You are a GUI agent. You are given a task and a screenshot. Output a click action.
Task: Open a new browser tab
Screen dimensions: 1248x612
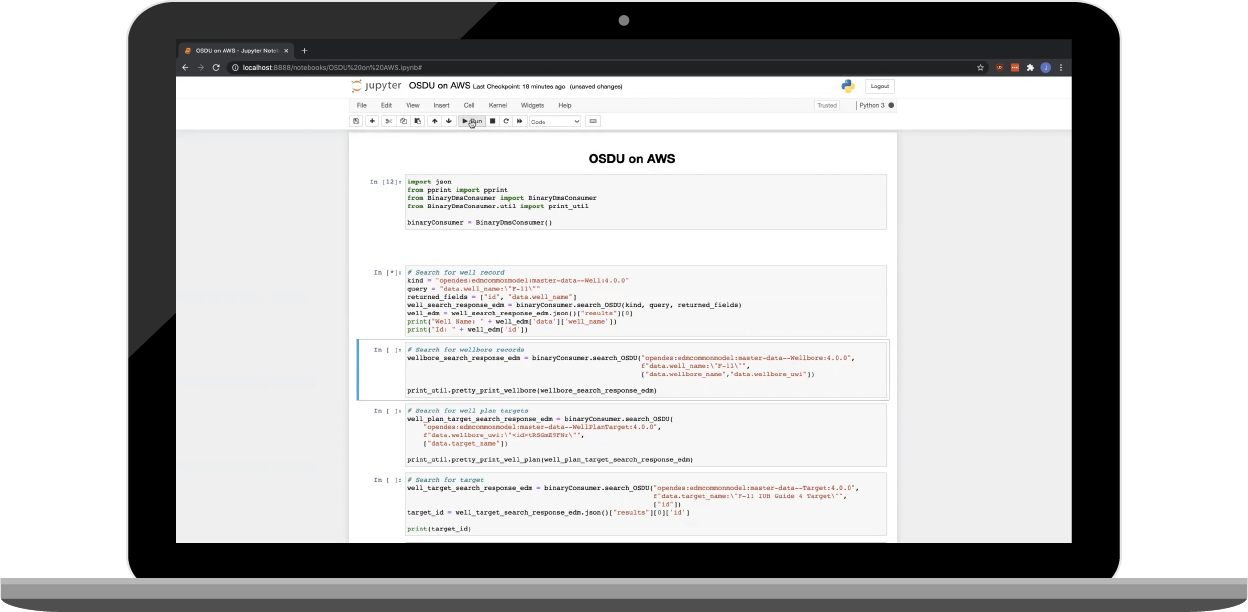pyautogui.click(x=304, y=50)
